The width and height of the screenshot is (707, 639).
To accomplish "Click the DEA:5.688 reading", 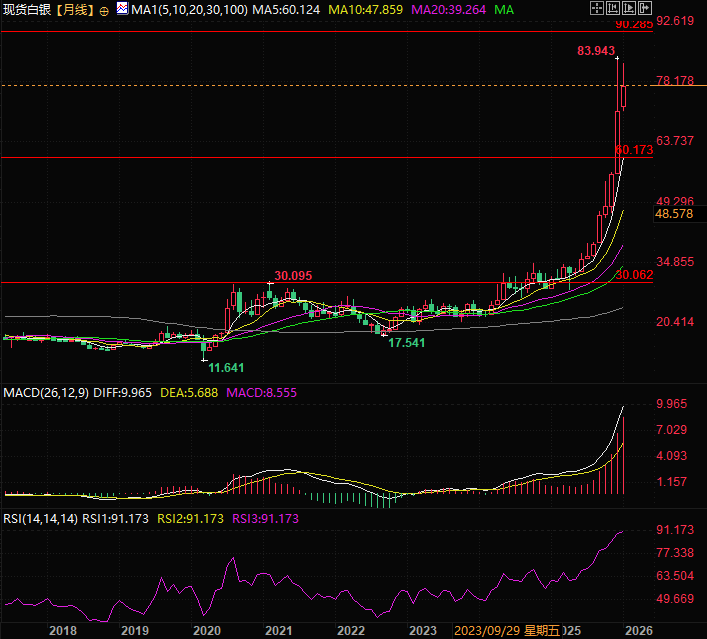I will click(189, 393).
